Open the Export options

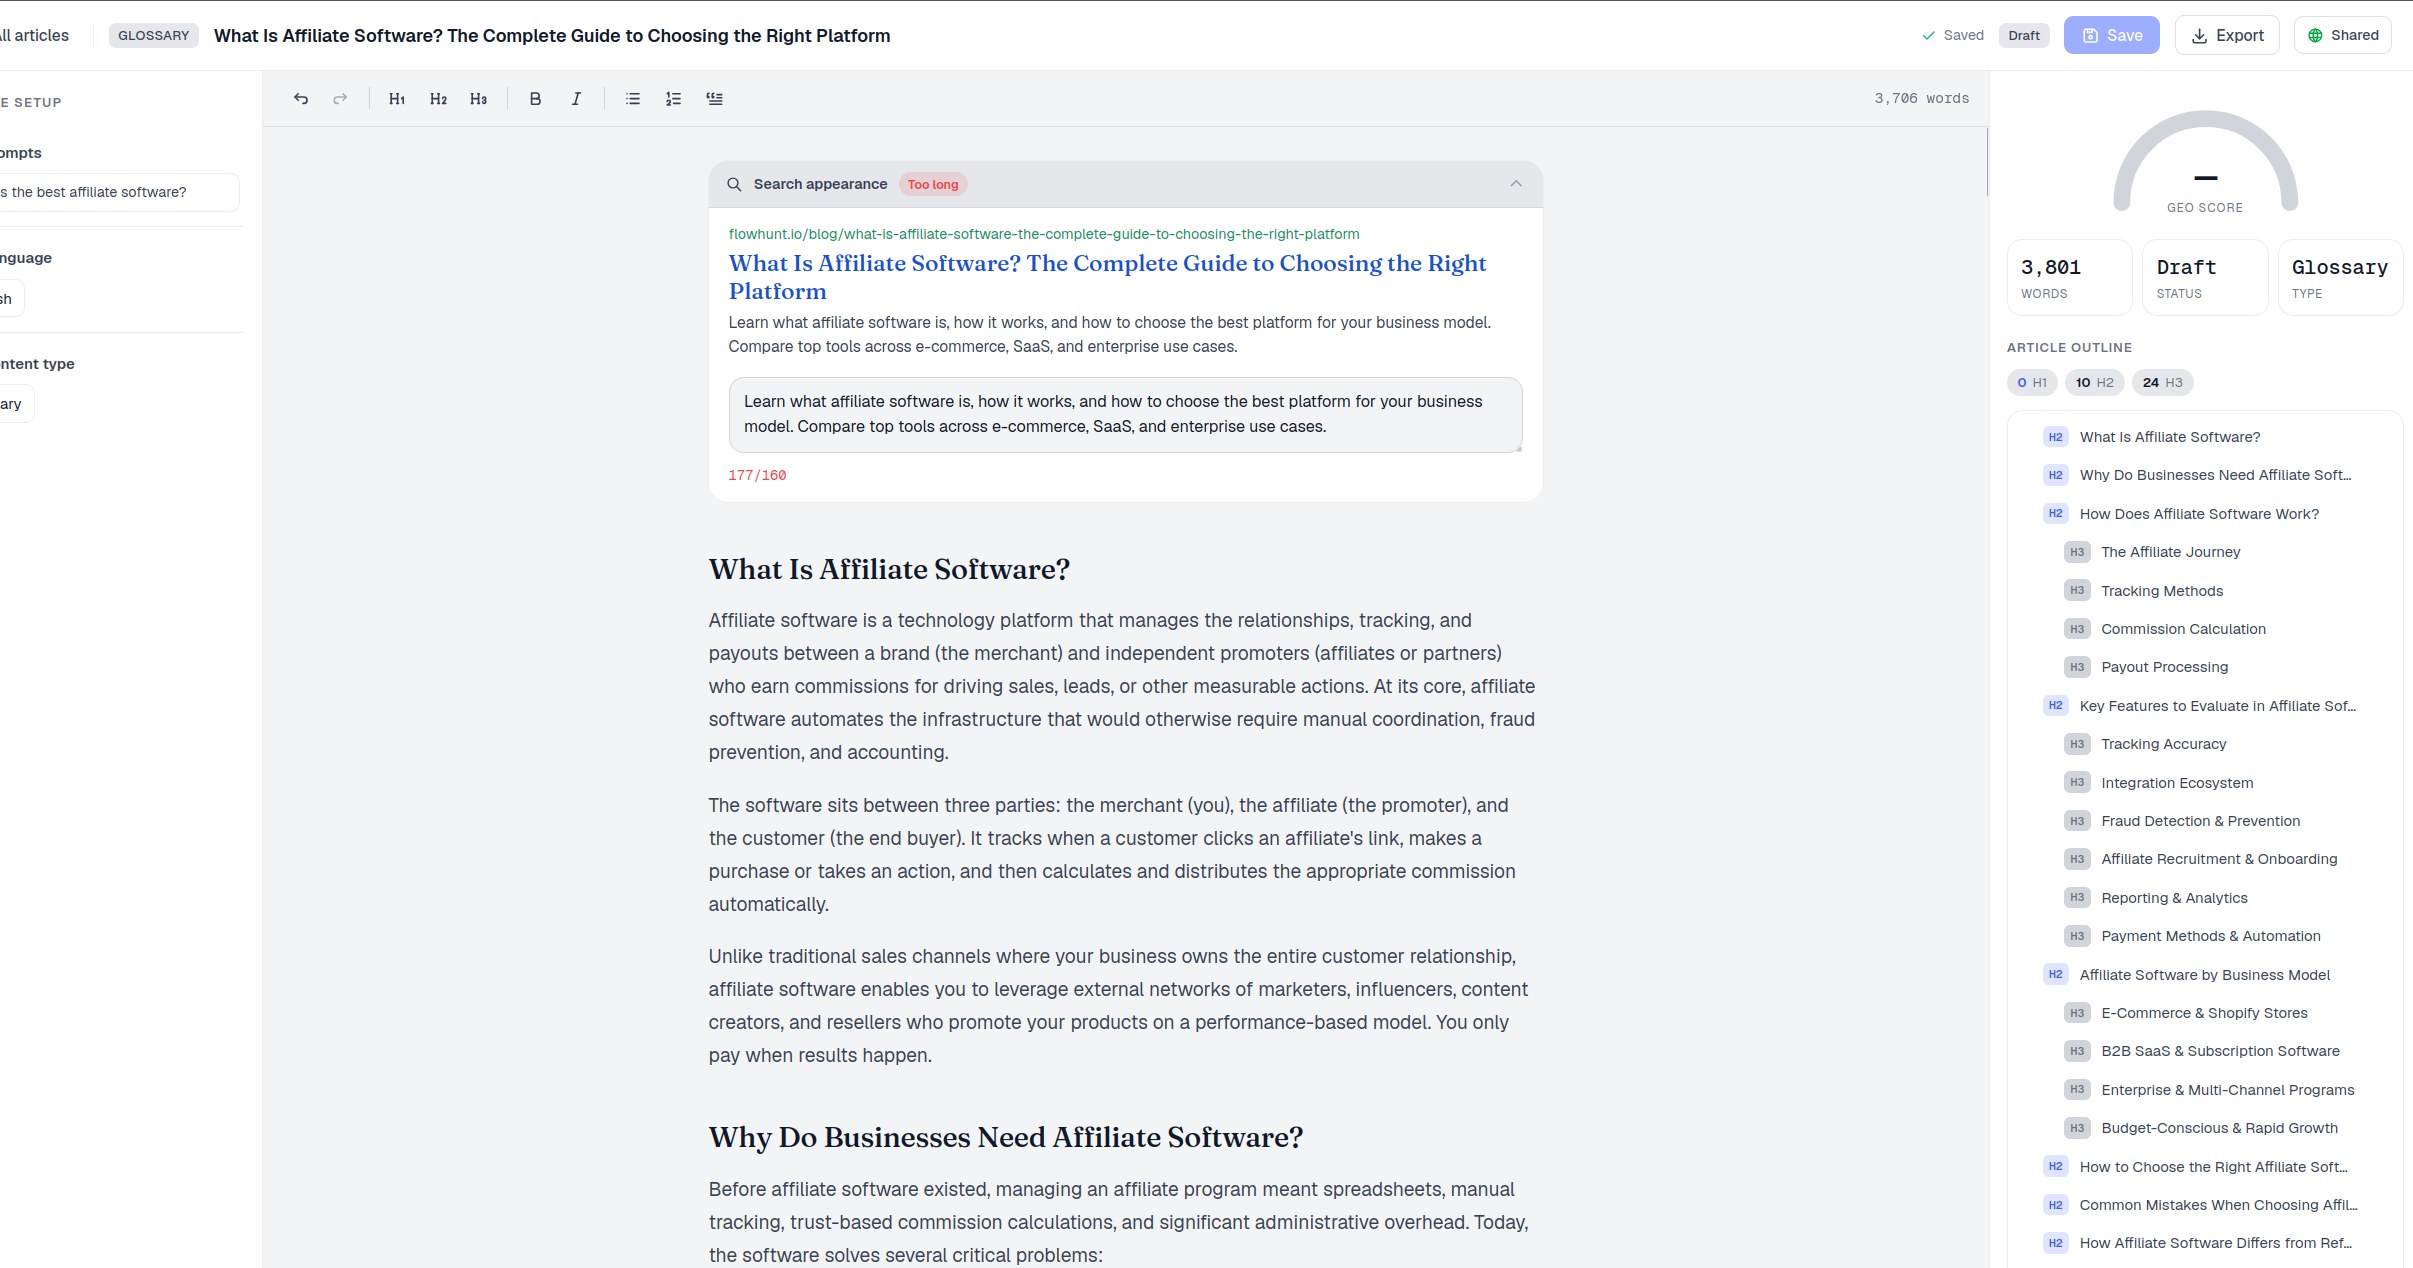2227,36
